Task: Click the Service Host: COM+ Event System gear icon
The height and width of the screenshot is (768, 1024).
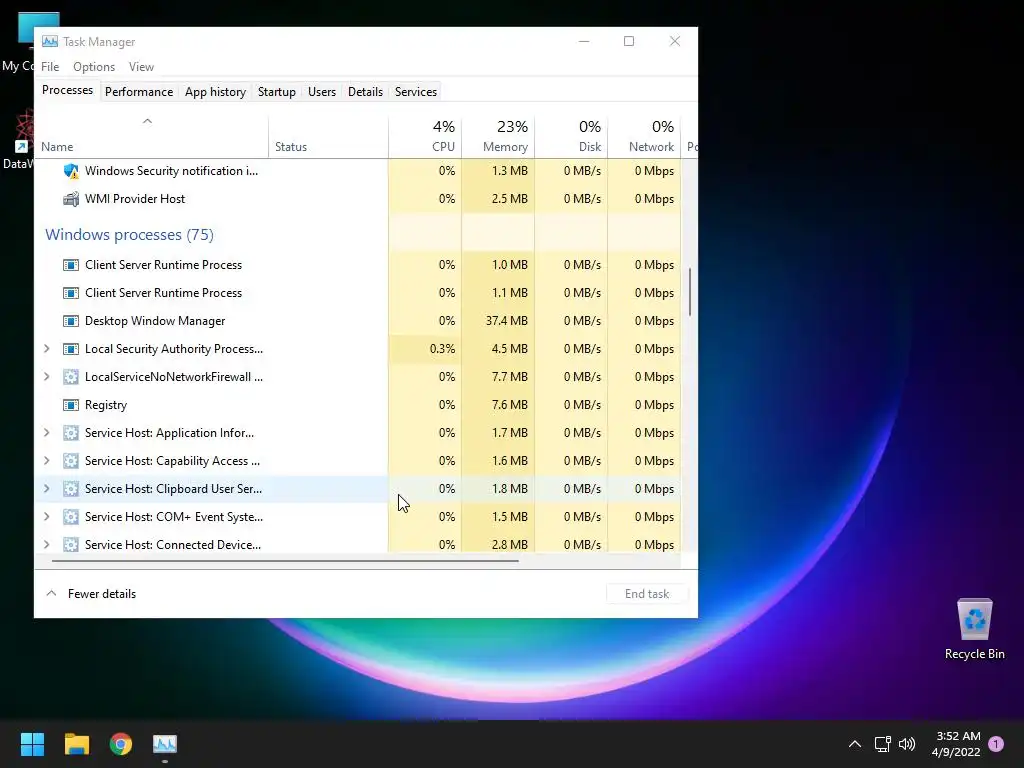Action: 71,517
